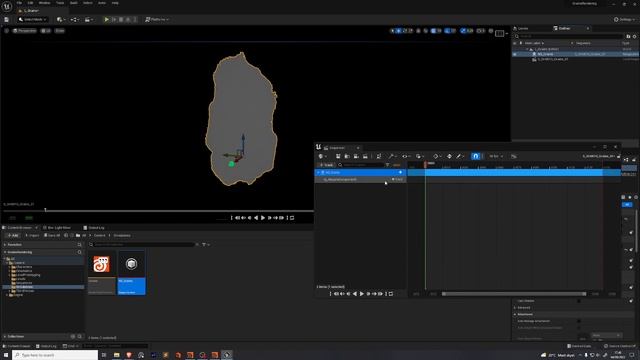
Task: Click the Sequencer playhead marker
Action: (425, 164)
